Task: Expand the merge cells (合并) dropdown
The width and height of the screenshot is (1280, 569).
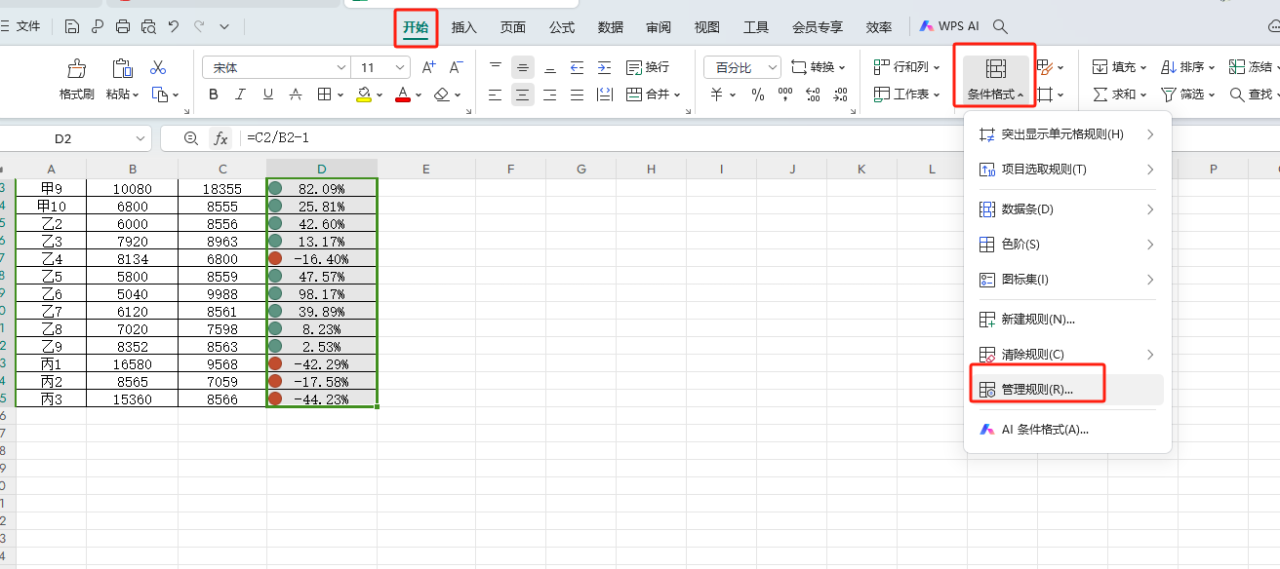Action: (x=676, y=95)
